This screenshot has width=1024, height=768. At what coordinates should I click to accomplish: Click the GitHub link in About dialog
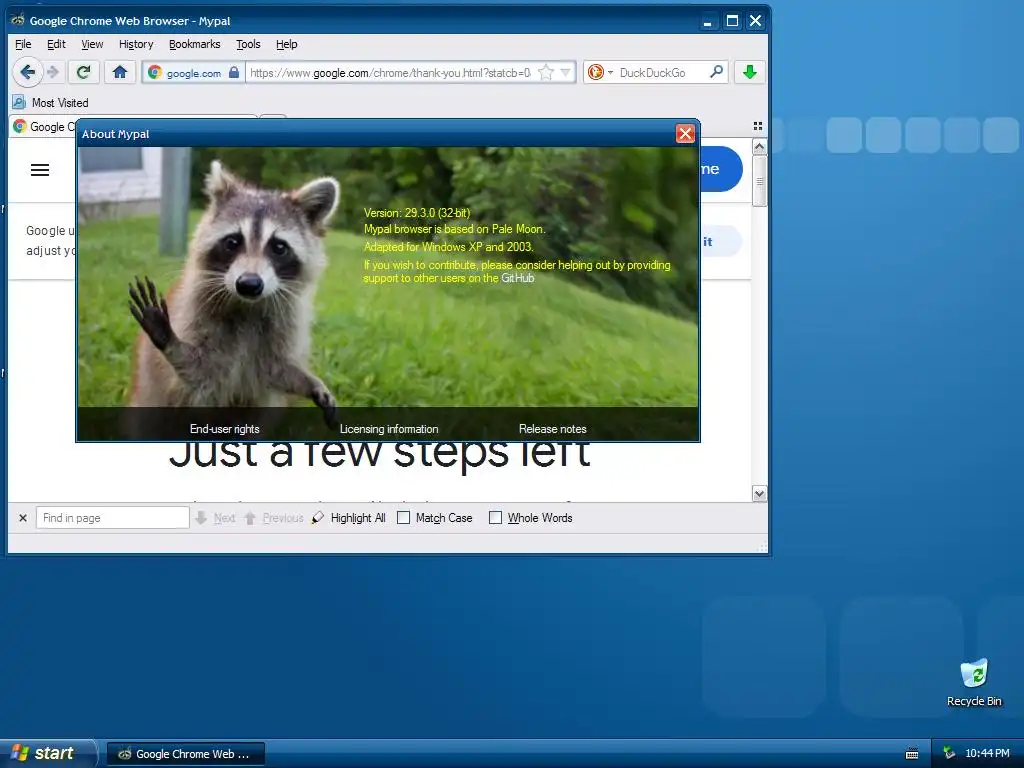pos(517,278)
